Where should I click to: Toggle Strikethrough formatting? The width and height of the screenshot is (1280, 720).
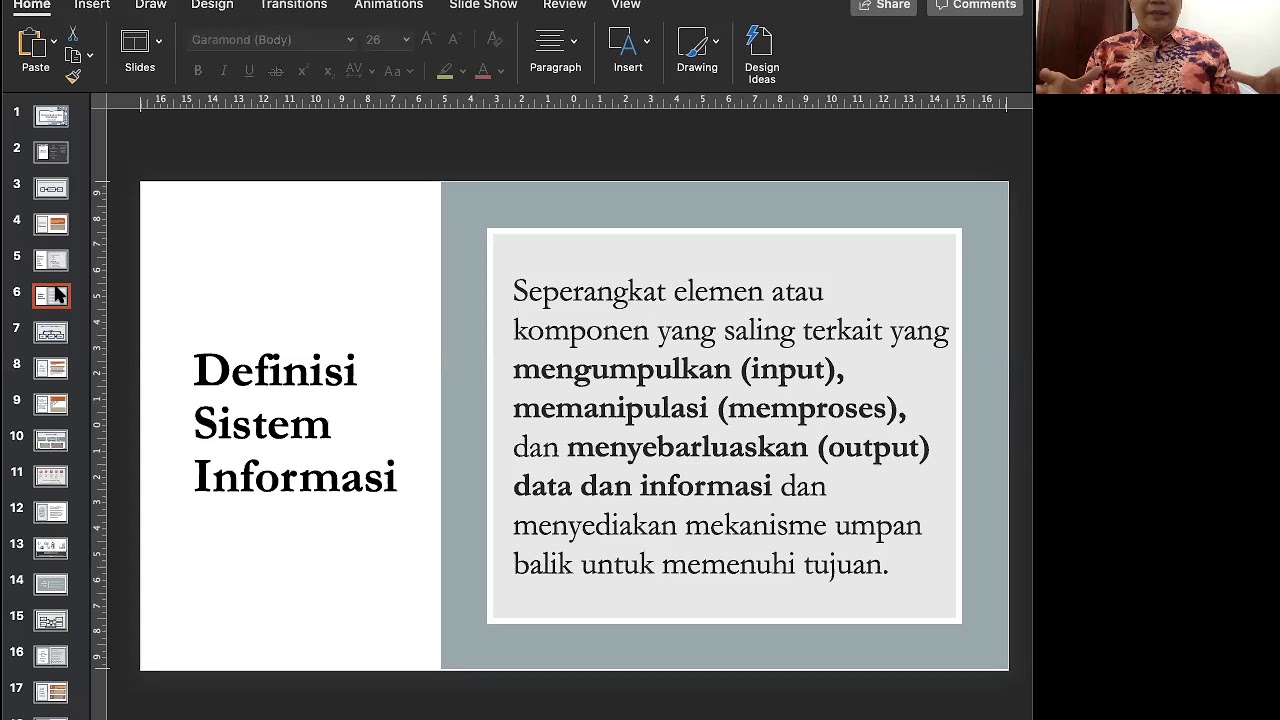275,71
